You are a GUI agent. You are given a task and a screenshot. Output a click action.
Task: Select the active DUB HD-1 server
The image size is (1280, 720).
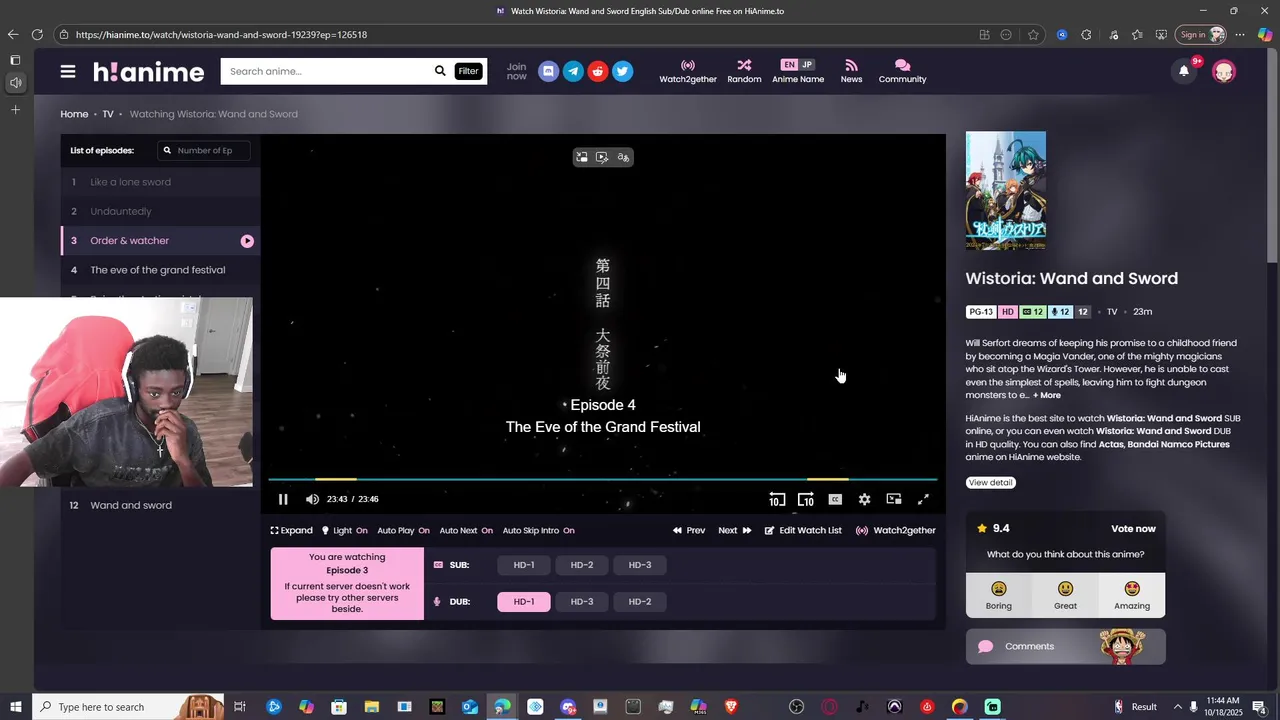524,602
